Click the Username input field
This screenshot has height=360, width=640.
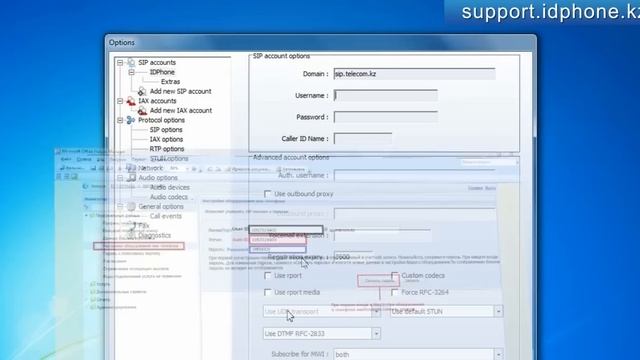386,96
